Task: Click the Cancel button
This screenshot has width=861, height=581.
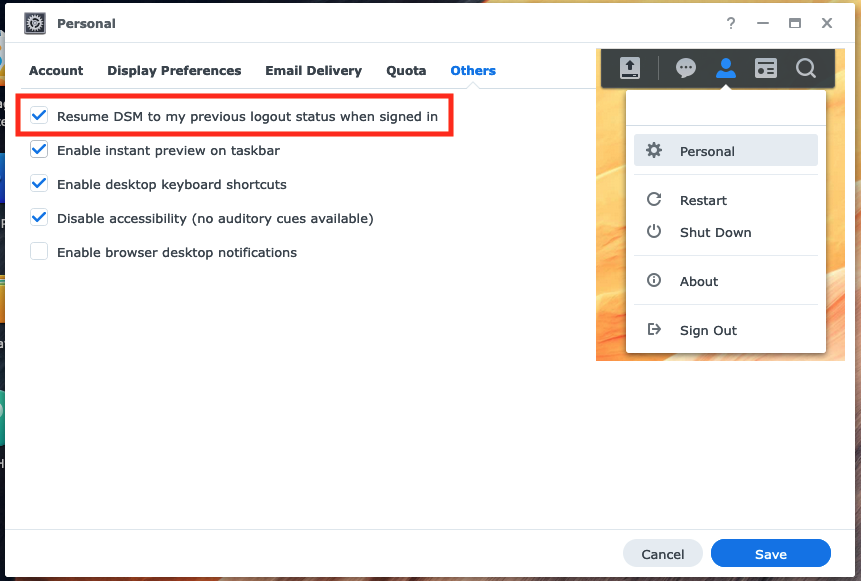Action: 662,554
